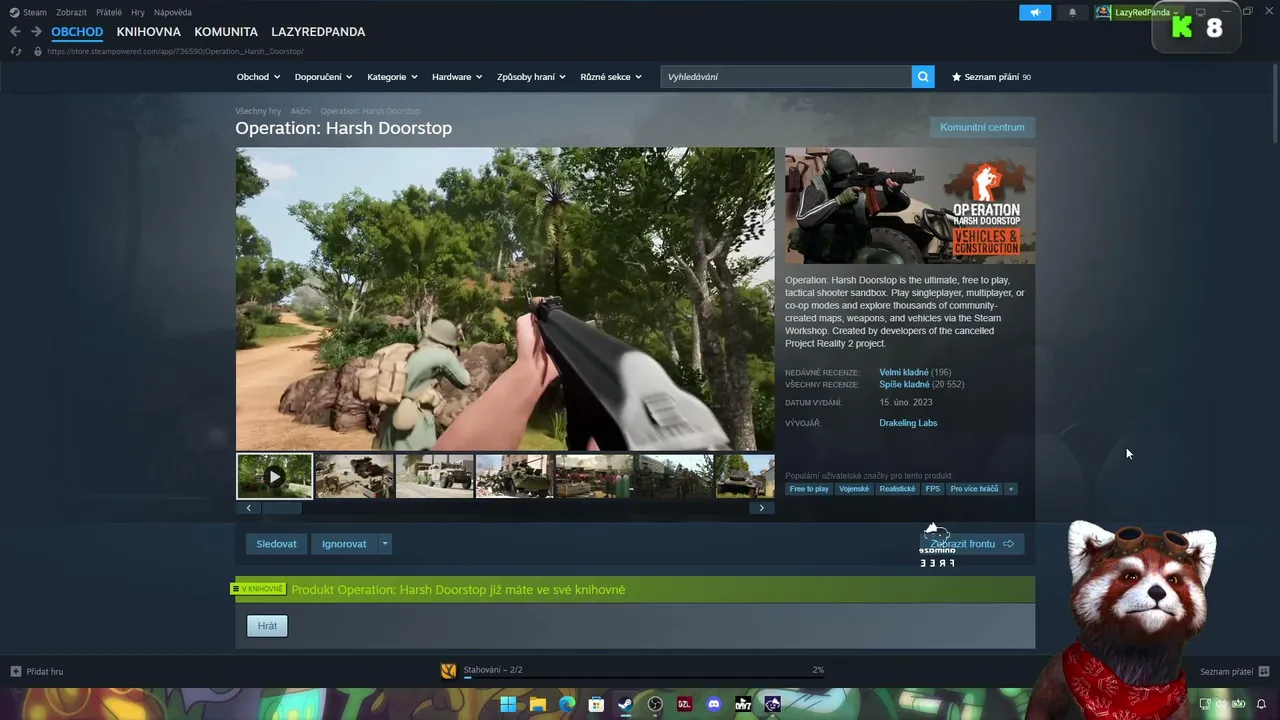Click the blue search magnifier button
This screenshot has height=720, width=1280.
pos(923,77)
